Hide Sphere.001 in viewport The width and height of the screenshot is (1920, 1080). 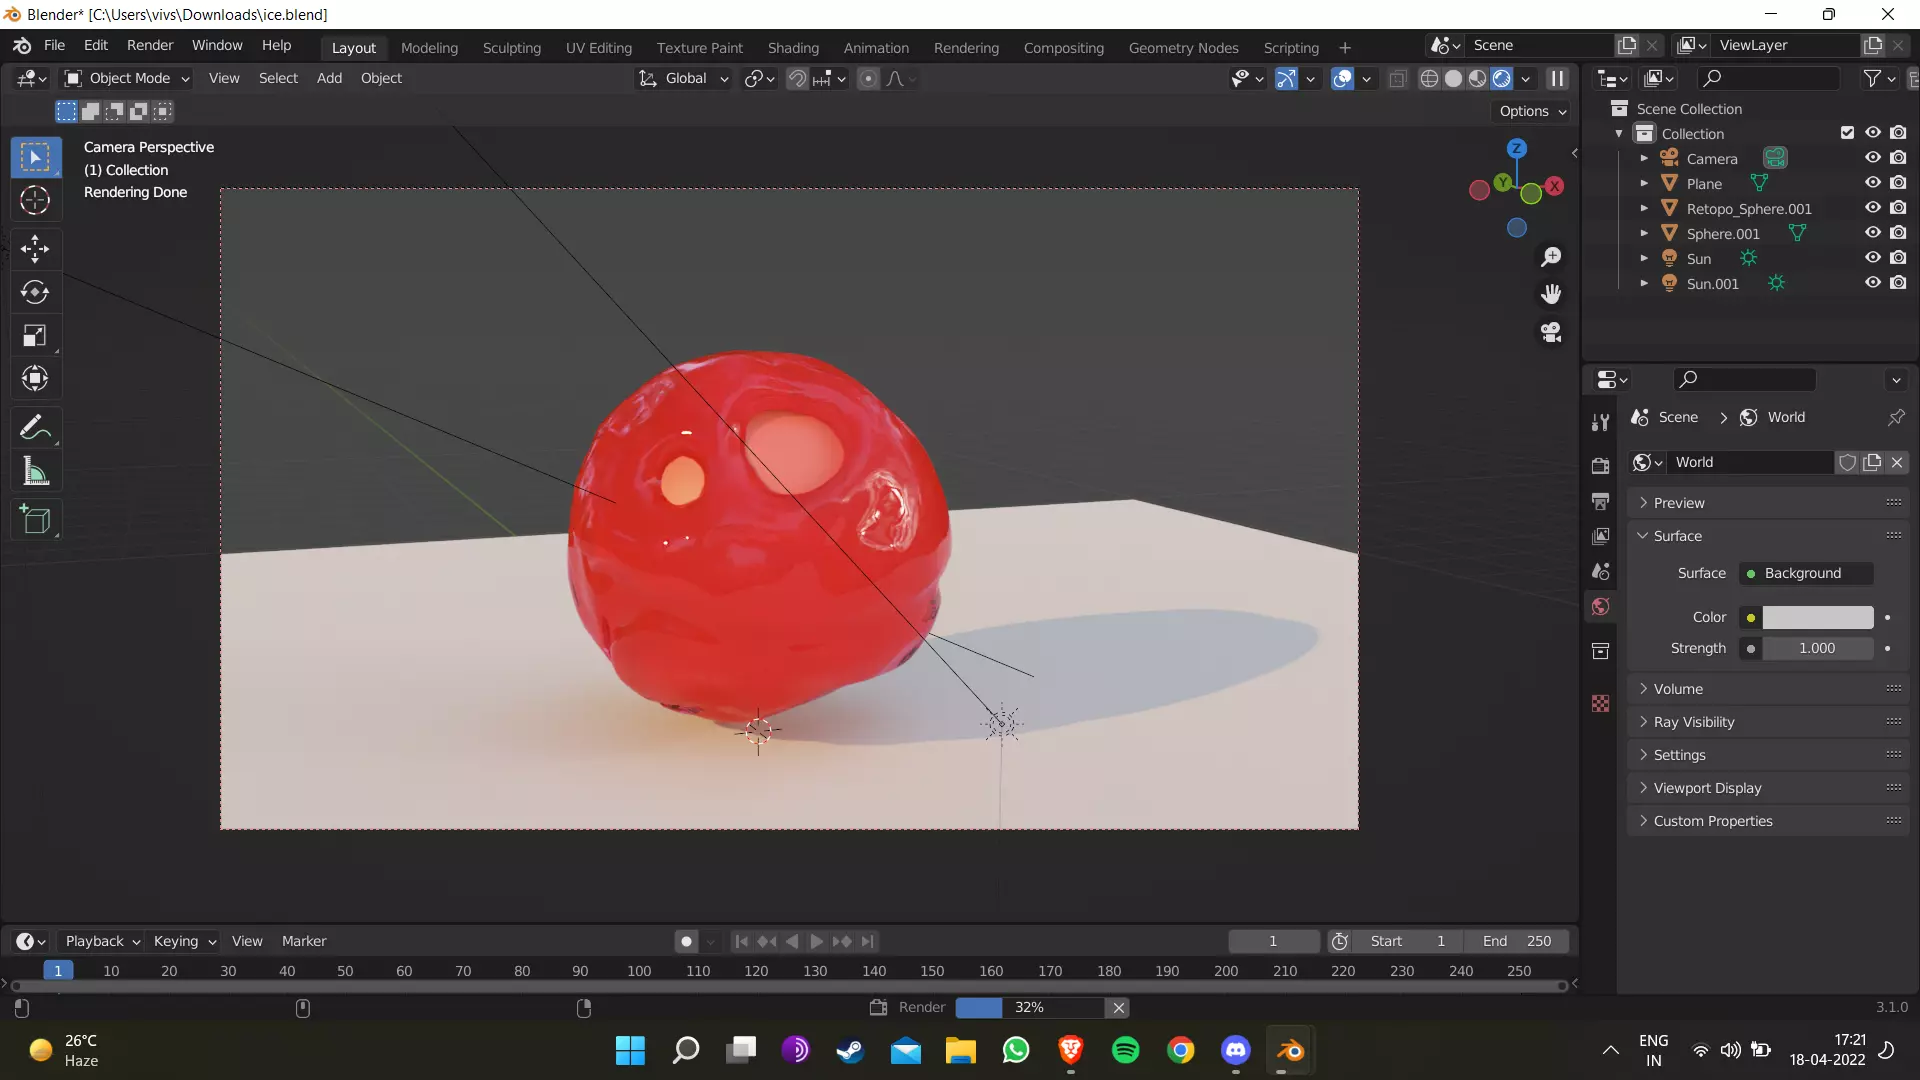pos(1873,233)
